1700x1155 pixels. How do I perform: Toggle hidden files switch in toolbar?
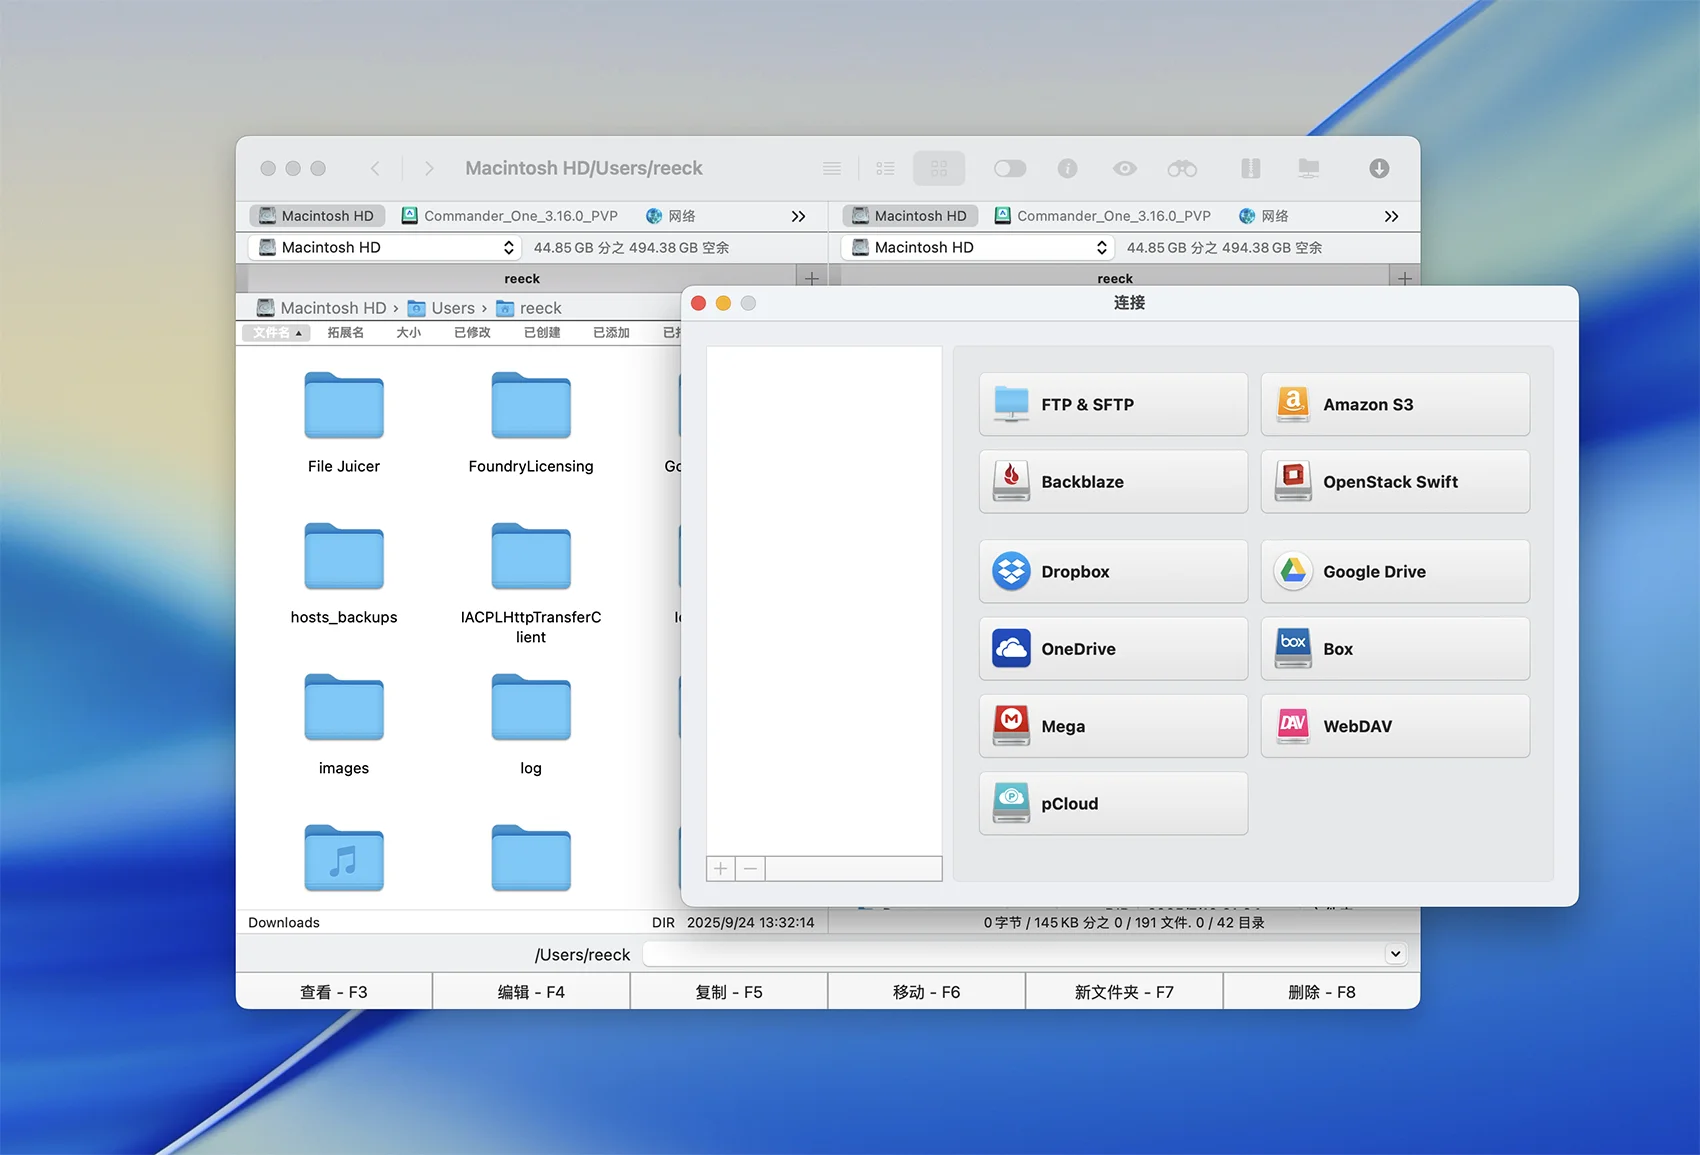(1010, 168)
